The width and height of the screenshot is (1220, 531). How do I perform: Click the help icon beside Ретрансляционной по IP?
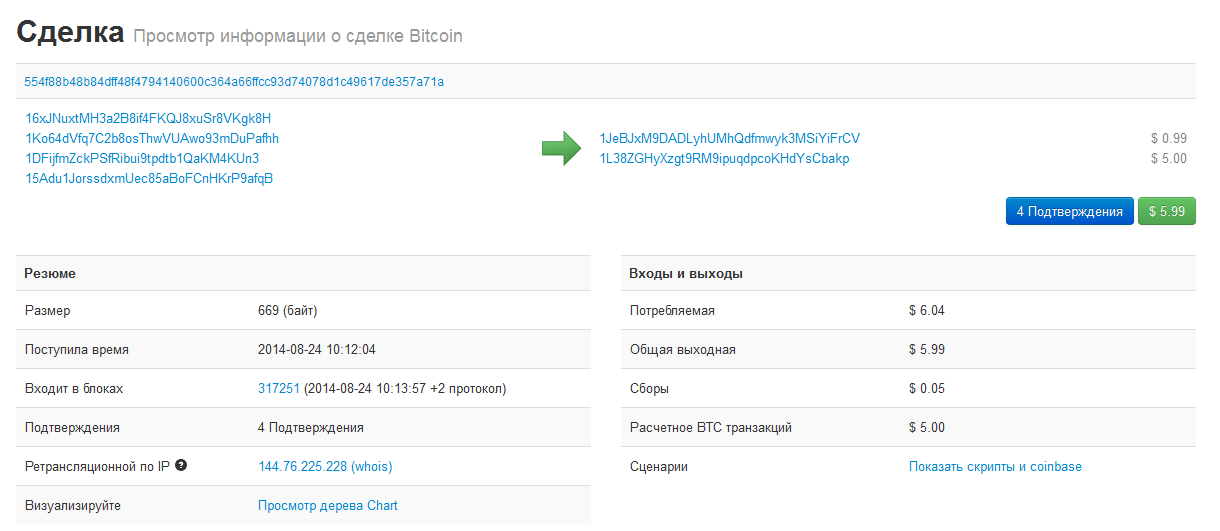[181, 465]
